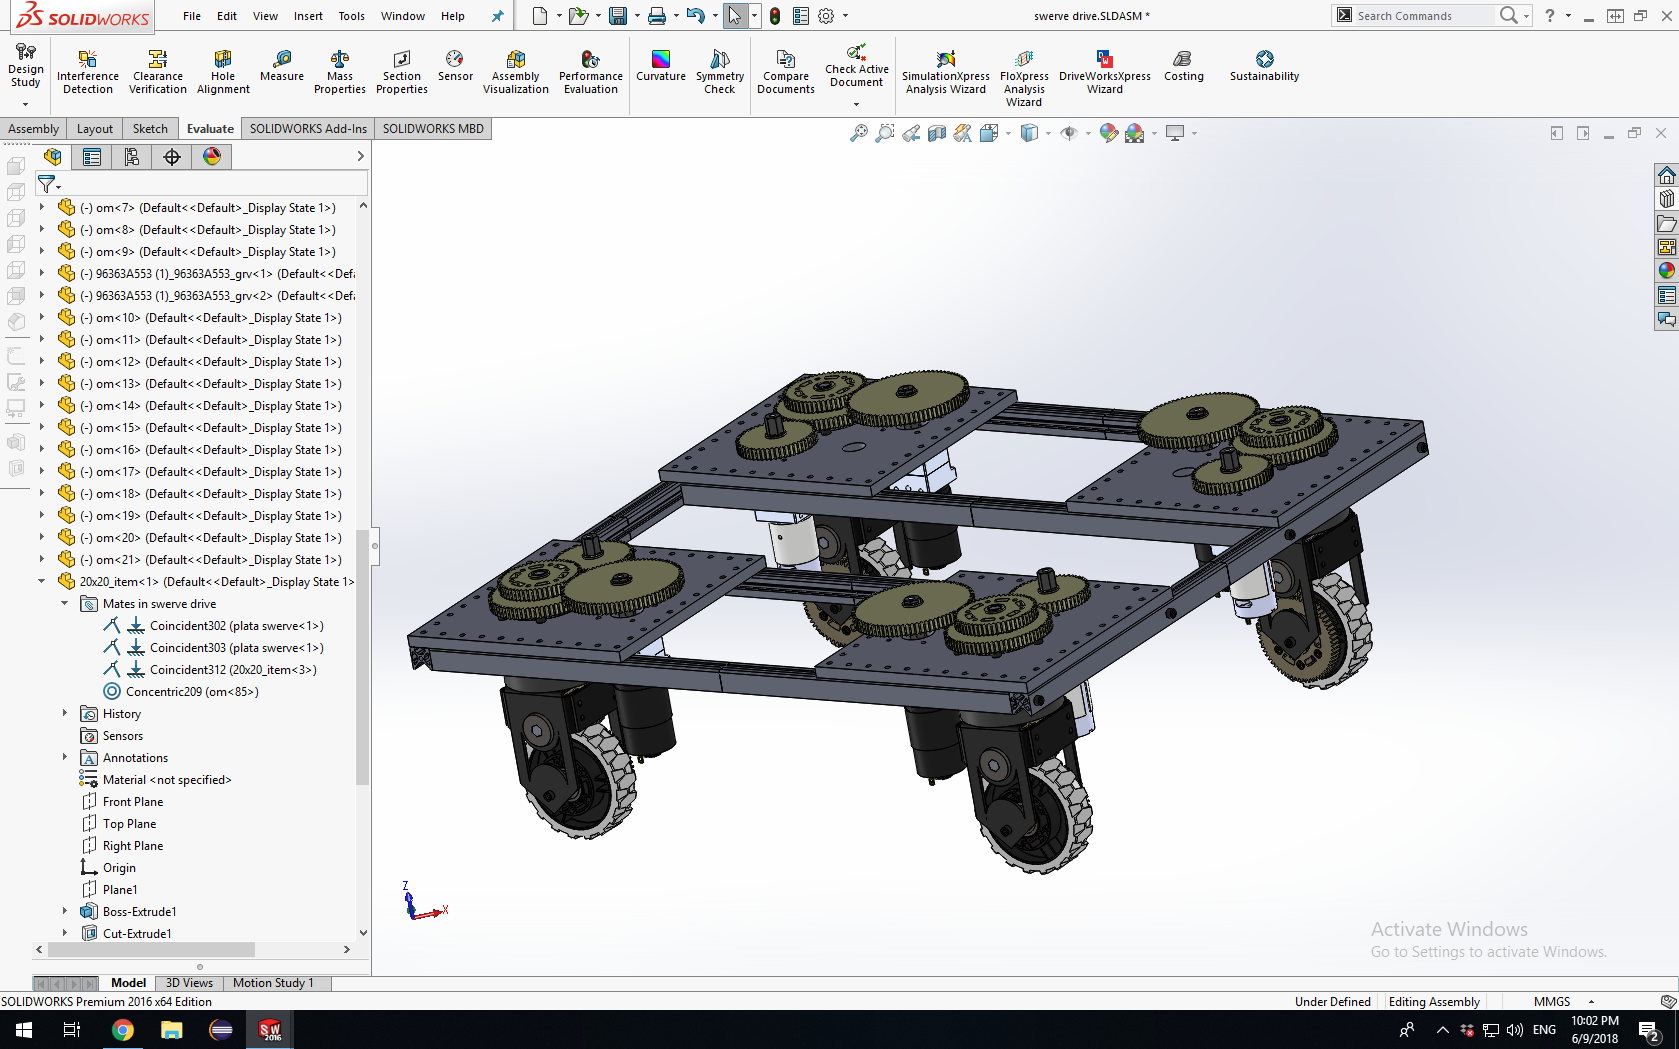1679x1049 pixels.
Task: Open the Motion Study 1 tab
Action: [273, 983]
